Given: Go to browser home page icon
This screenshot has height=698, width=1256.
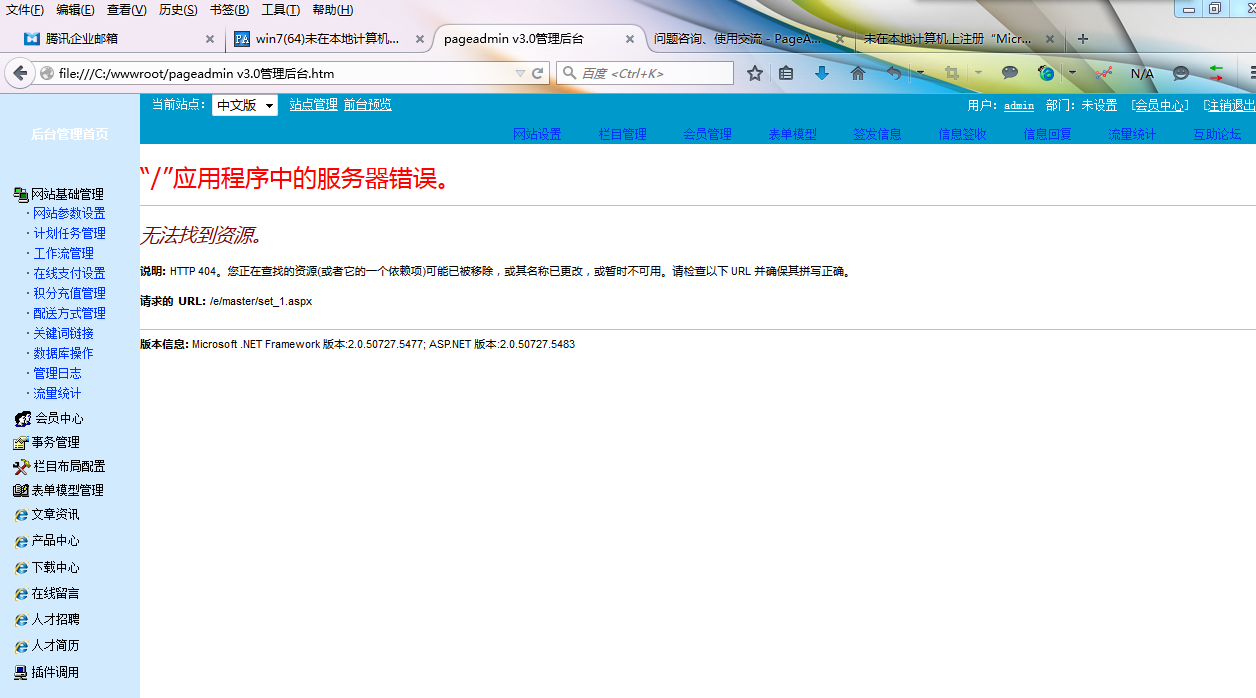Looking at the screenshot, I should point(857,73).
